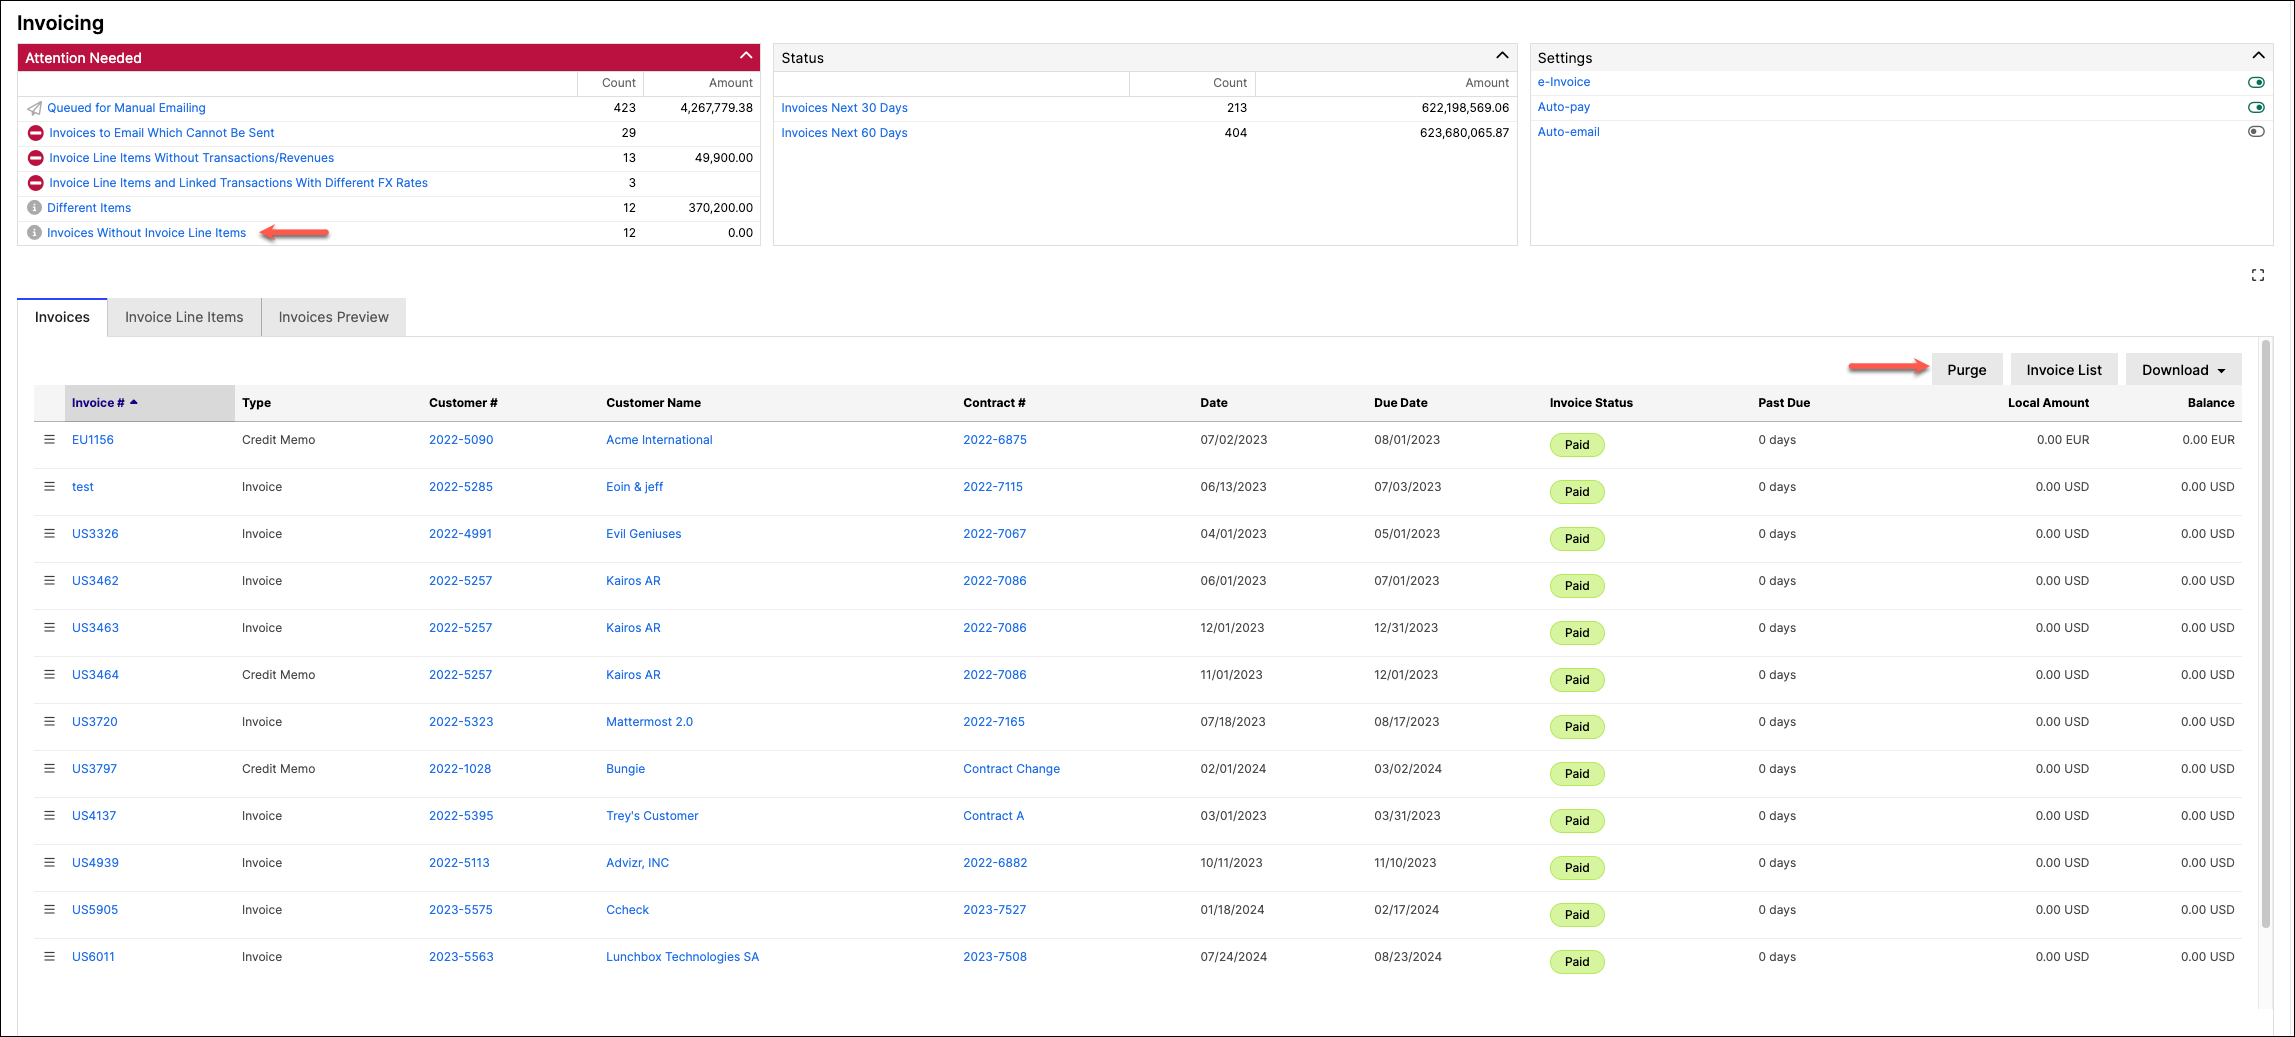Screen dimensions: 2295x1037
Task: Collapse the Settings panel
Action: pos(2258,56)
